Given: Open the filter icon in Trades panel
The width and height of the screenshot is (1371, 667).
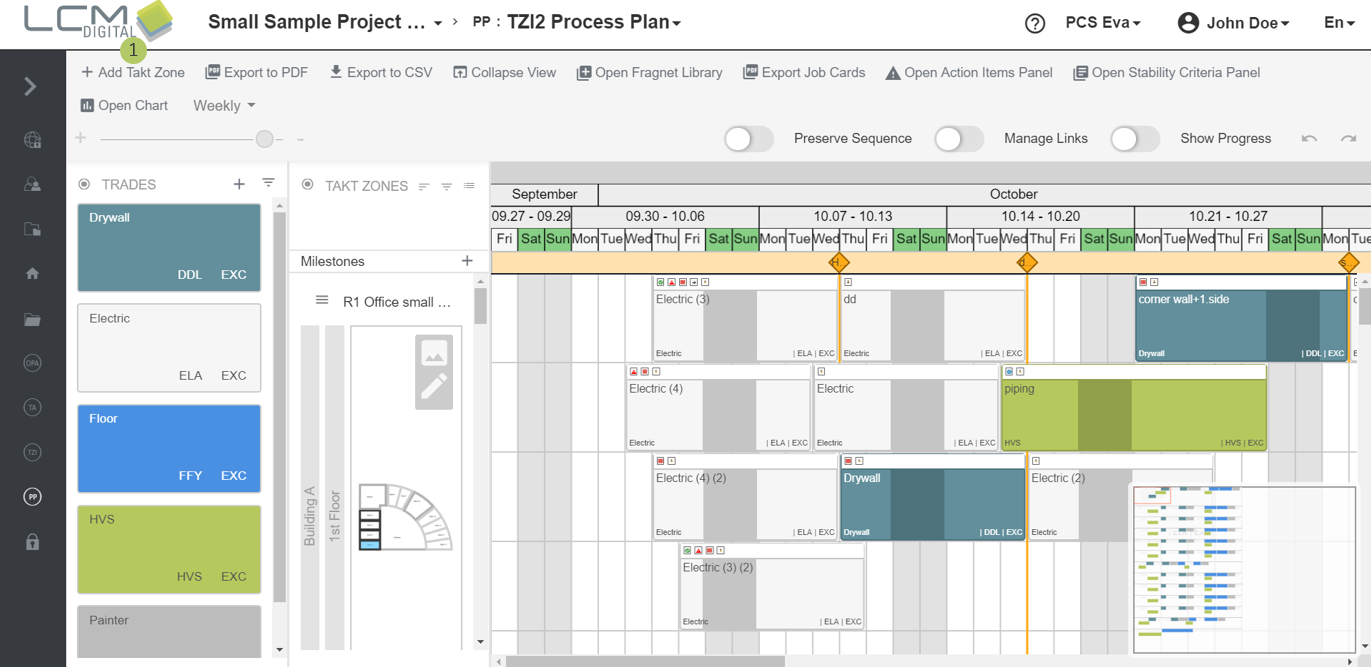Looking at the screenshot, I should pyautogui.click(x=268, y=184).
